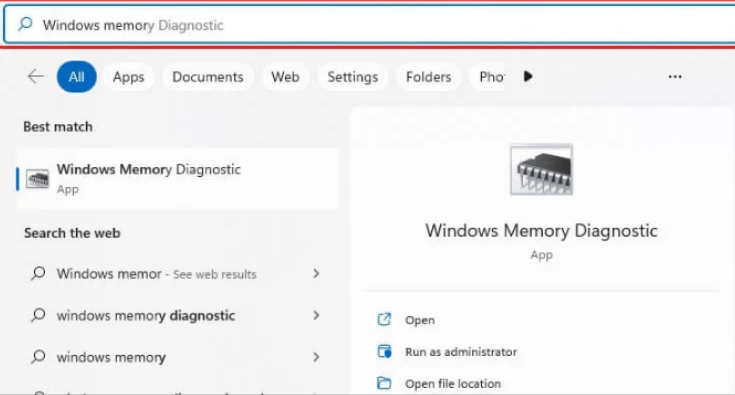Click the search magnifier icon in search box
This screenshot has height=395, width=735.
click(25, 23)
